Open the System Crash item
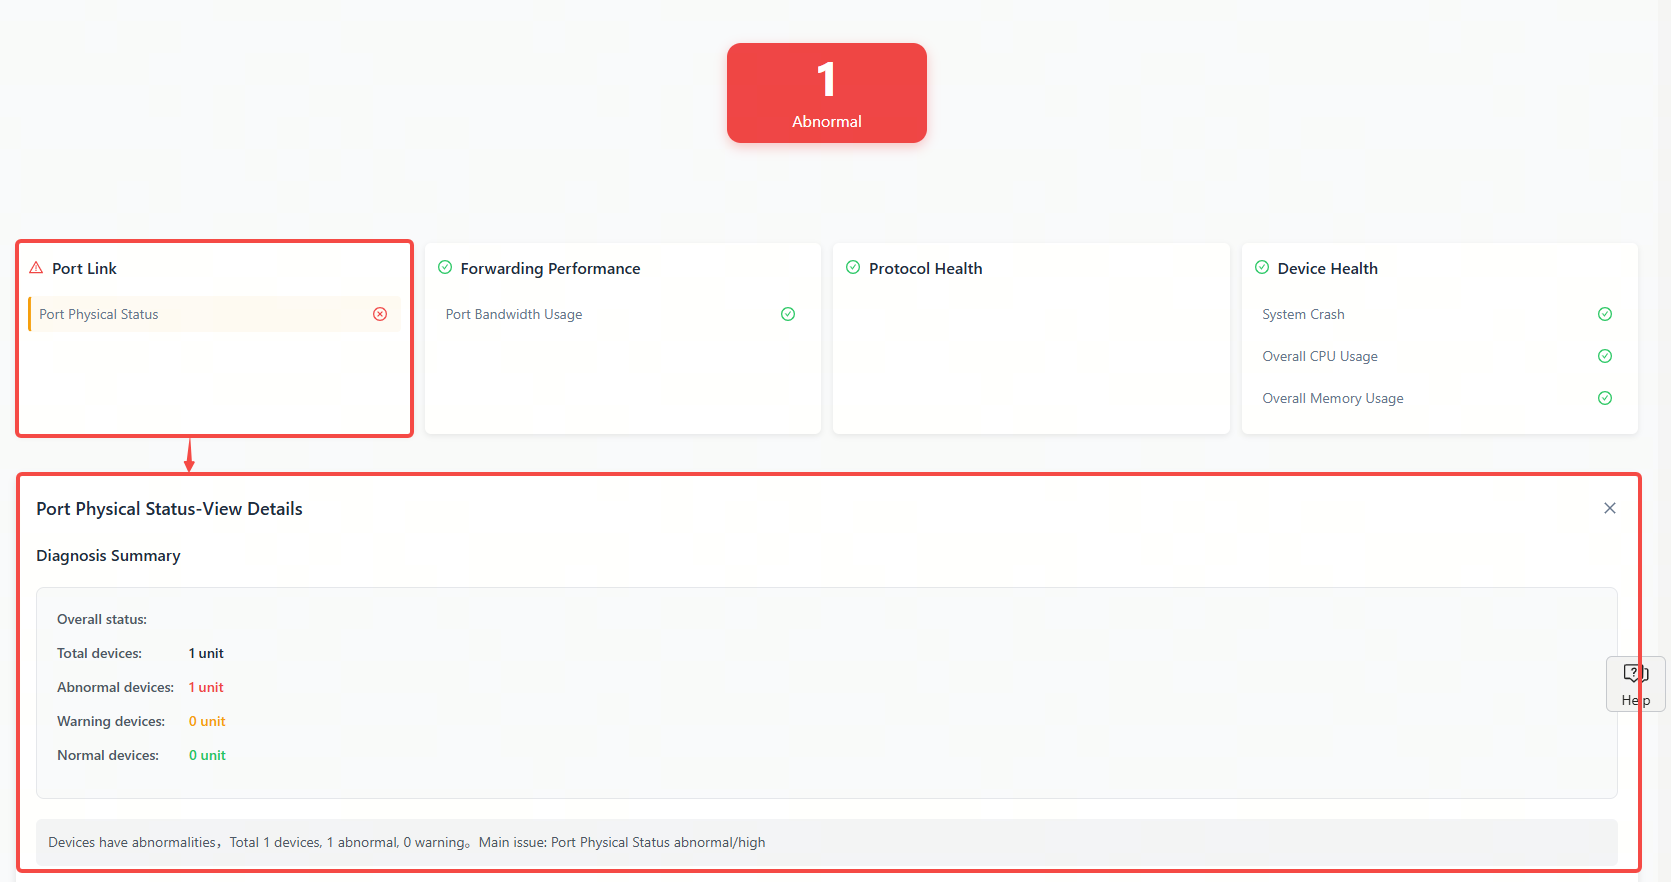This screenshot has height=882, width=1671. pos(1303,314)
